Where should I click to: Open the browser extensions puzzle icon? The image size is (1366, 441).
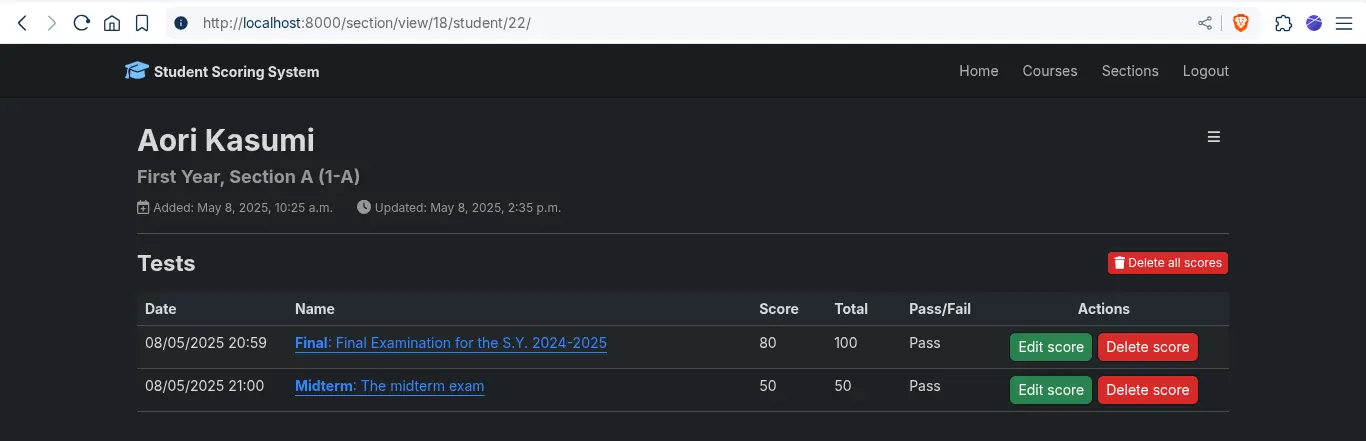pos(1283,22)
